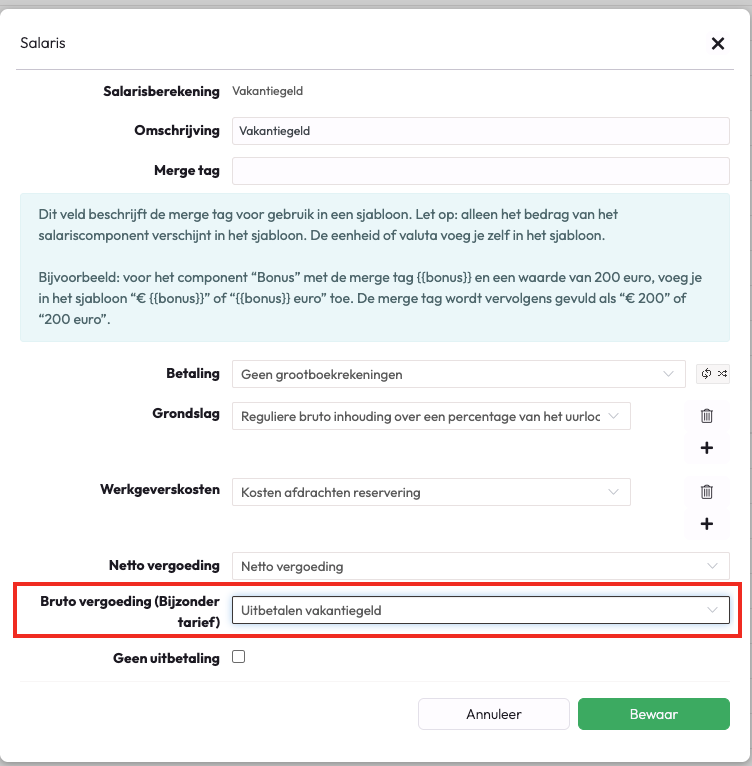
Task: Expand the Grondslag dropdown
Action: (x=431, y=416)
